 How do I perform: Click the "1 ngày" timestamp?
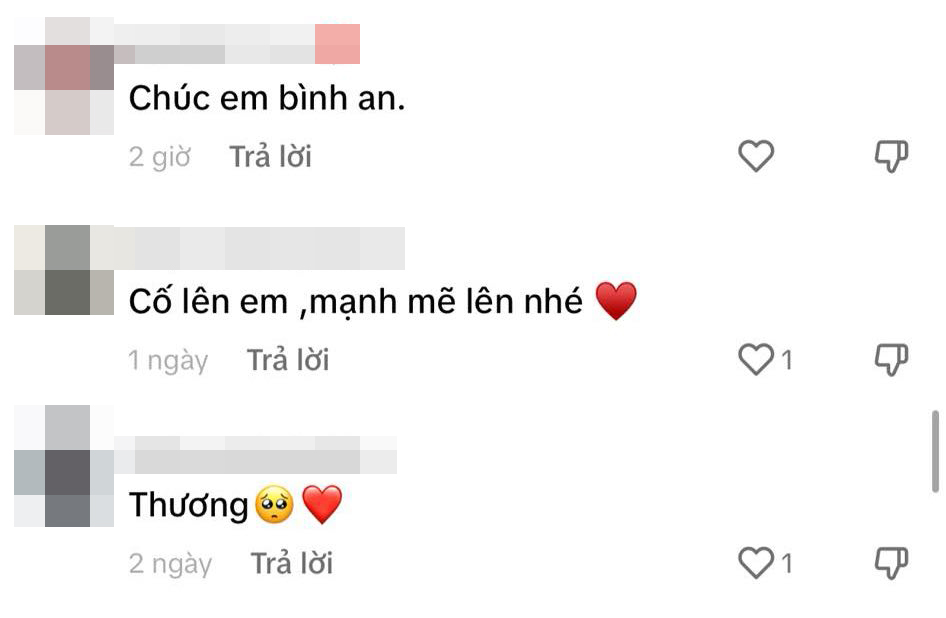tap(168, 361)
